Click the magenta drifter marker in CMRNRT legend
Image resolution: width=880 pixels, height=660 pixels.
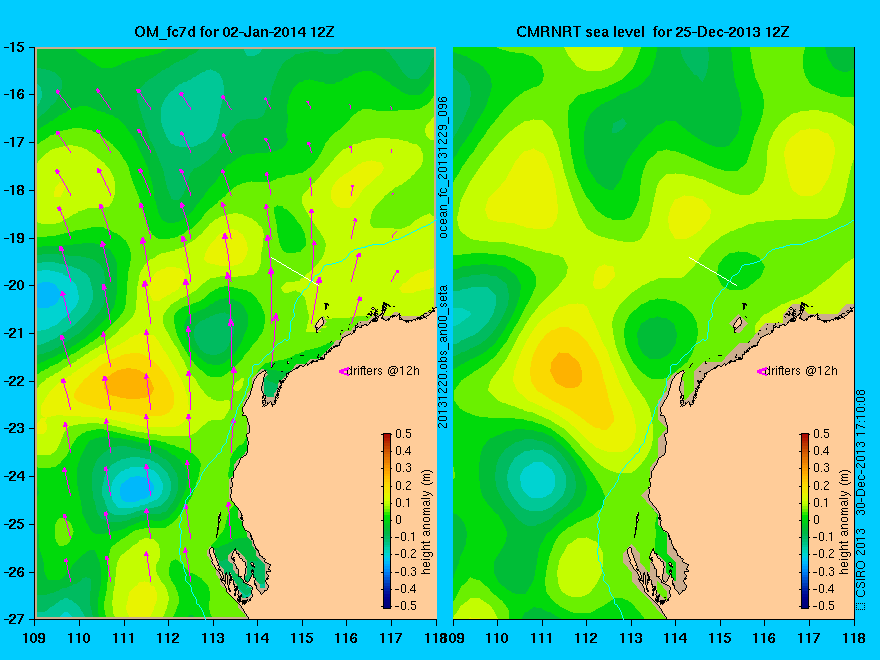(762, 371)
